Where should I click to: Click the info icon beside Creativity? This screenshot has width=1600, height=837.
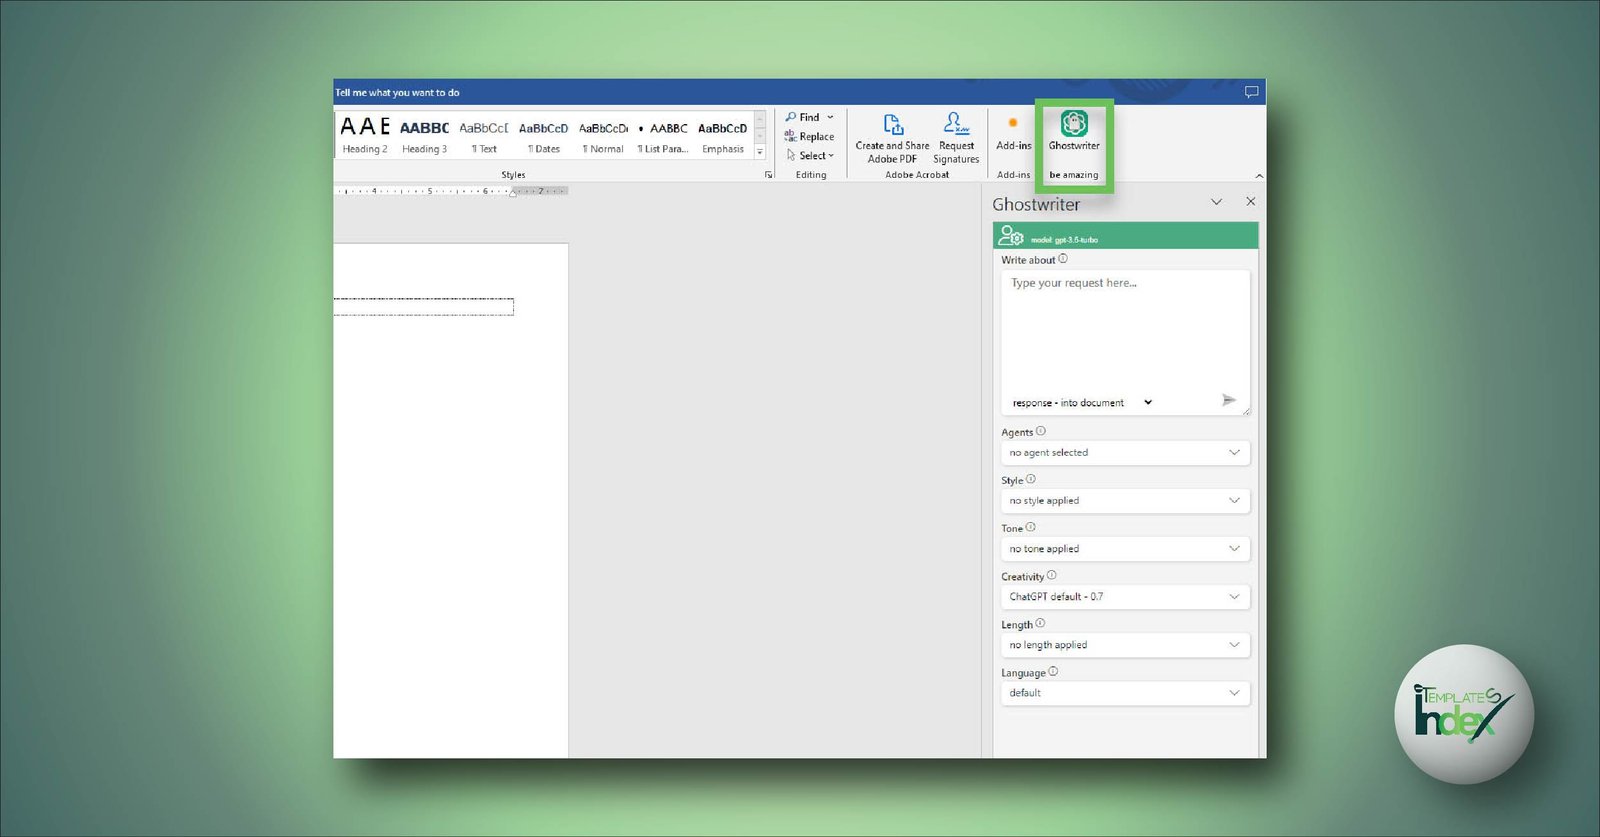[1051, 575]
